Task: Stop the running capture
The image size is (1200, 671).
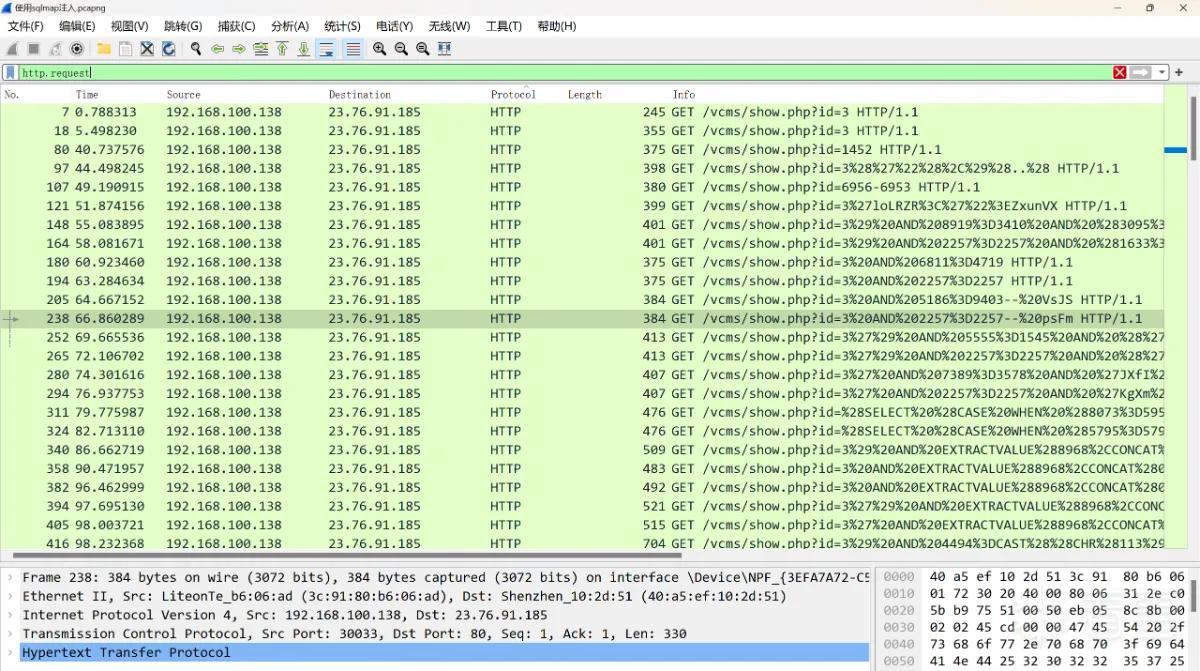Action: [x=33, y=48]
